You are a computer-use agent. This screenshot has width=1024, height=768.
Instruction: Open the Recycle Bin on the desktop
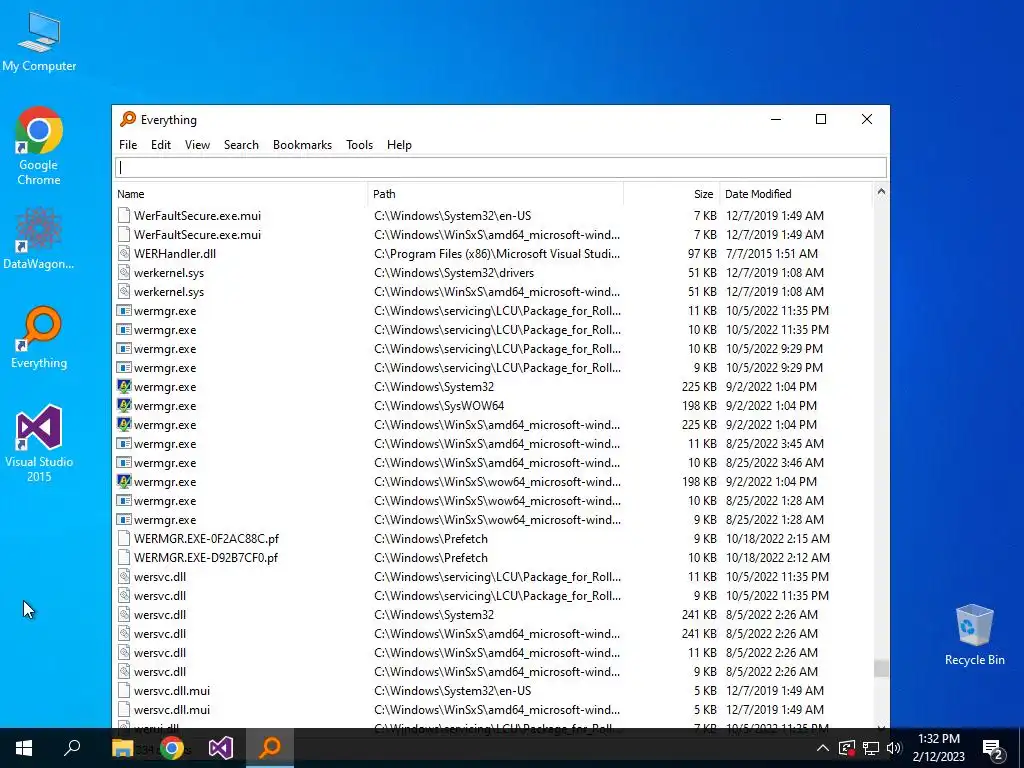coord(974,635)
